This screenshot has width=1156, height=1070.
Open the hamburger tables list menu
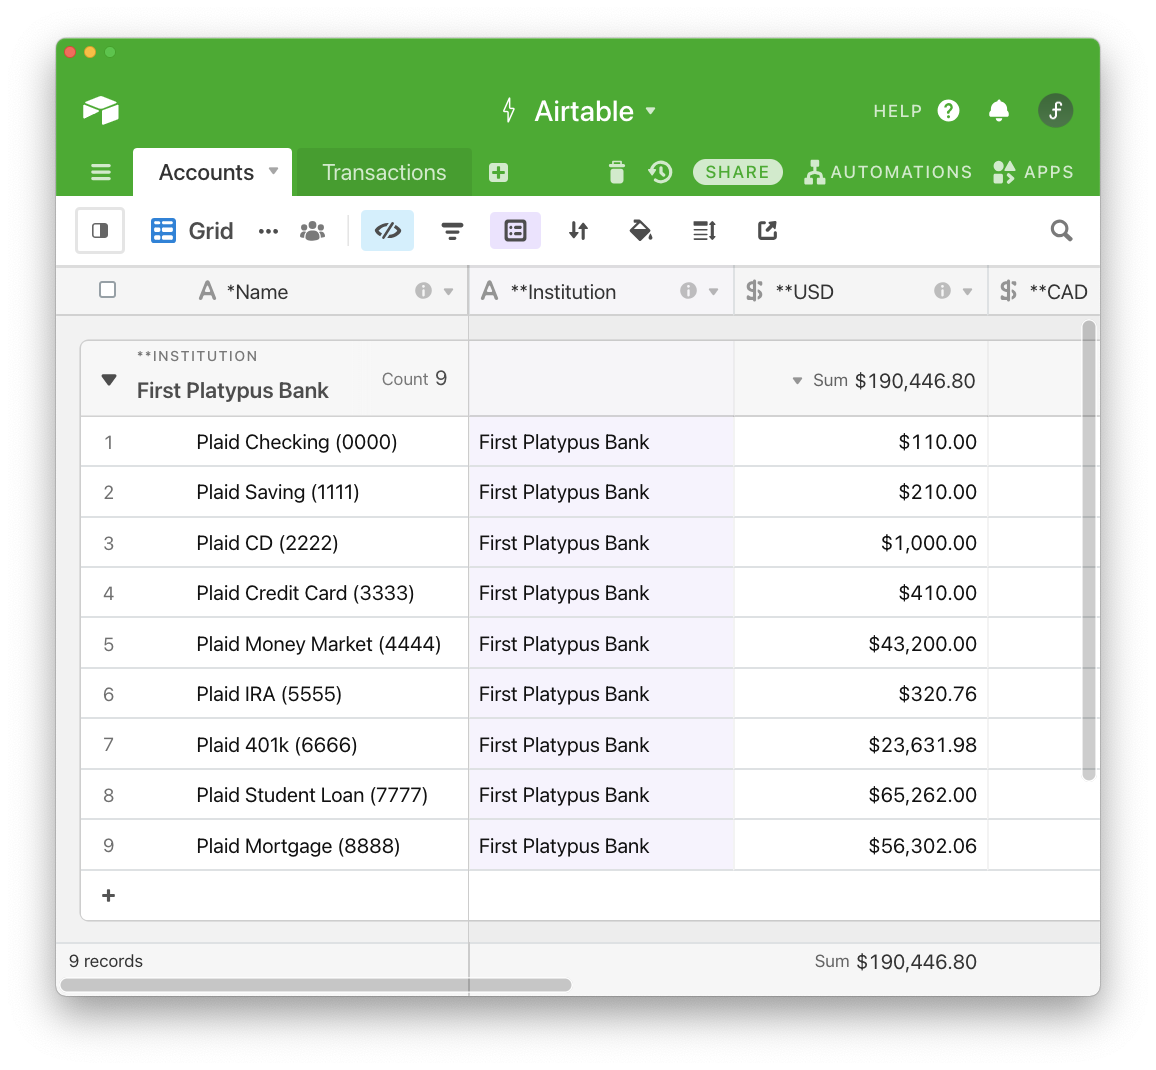pyautogui.click(x=101, y=173)
